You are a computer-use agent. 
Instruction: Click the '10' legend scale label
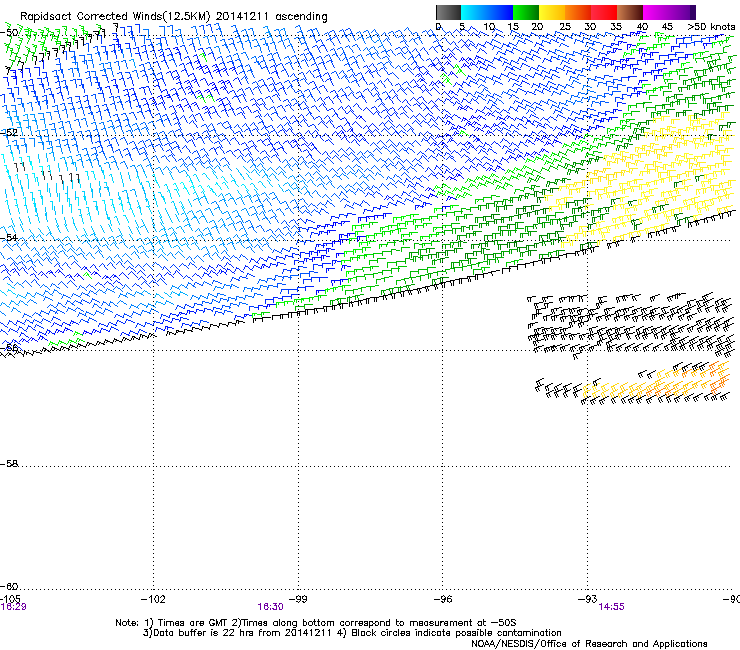tap(489, 26)
